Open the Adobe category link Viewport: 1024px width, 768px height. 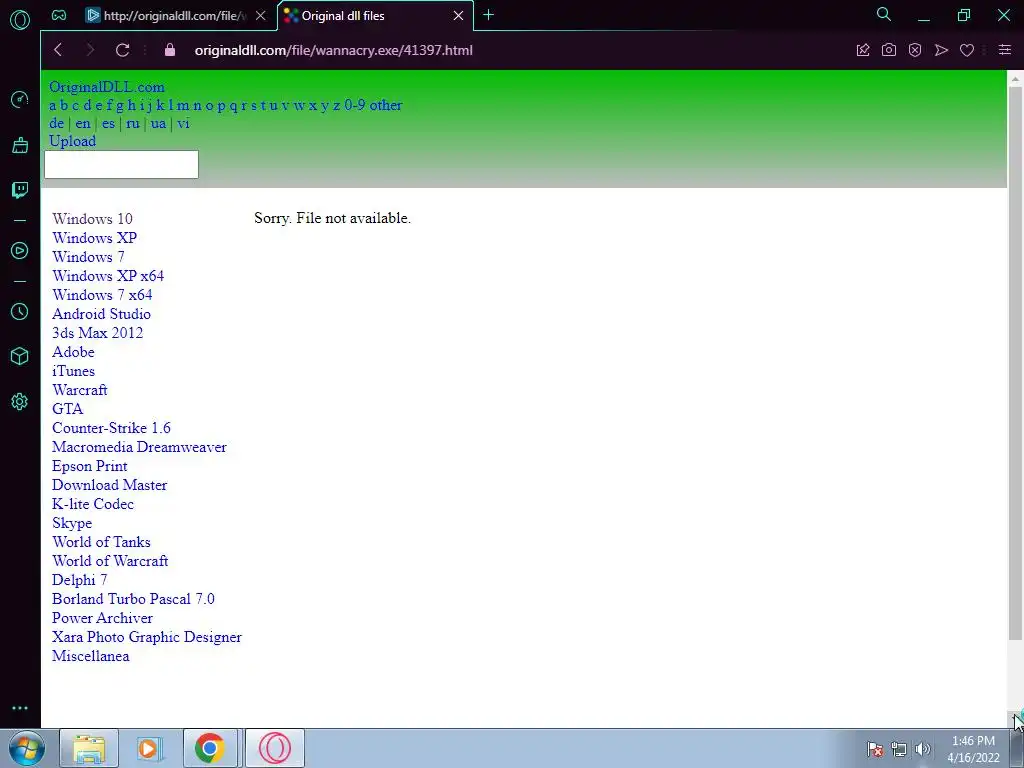point(73,351)
